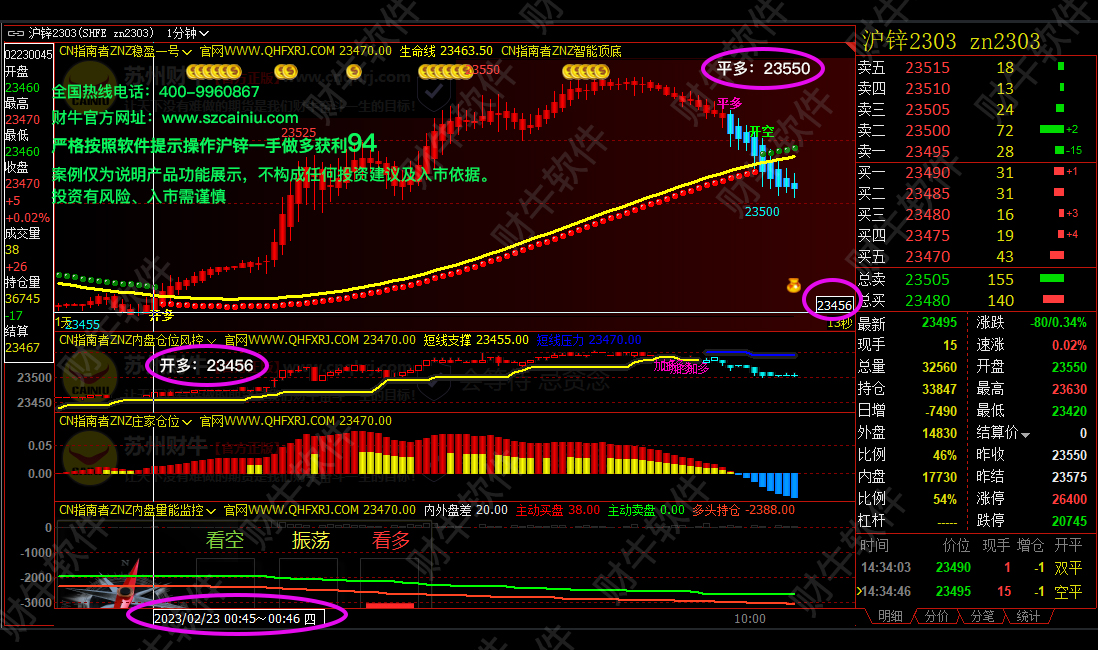Click the single gold coin marker above the candles
Image resolution: width=1098 pixels, height=650 pixels.
coord(354,71)
